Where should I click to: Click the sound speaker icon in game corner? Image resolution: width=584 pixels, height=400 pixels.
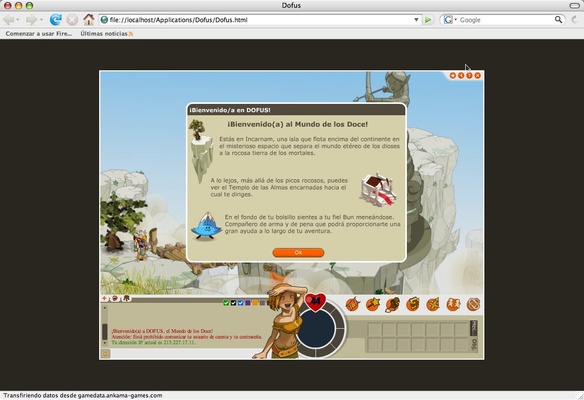click(461, 76)
